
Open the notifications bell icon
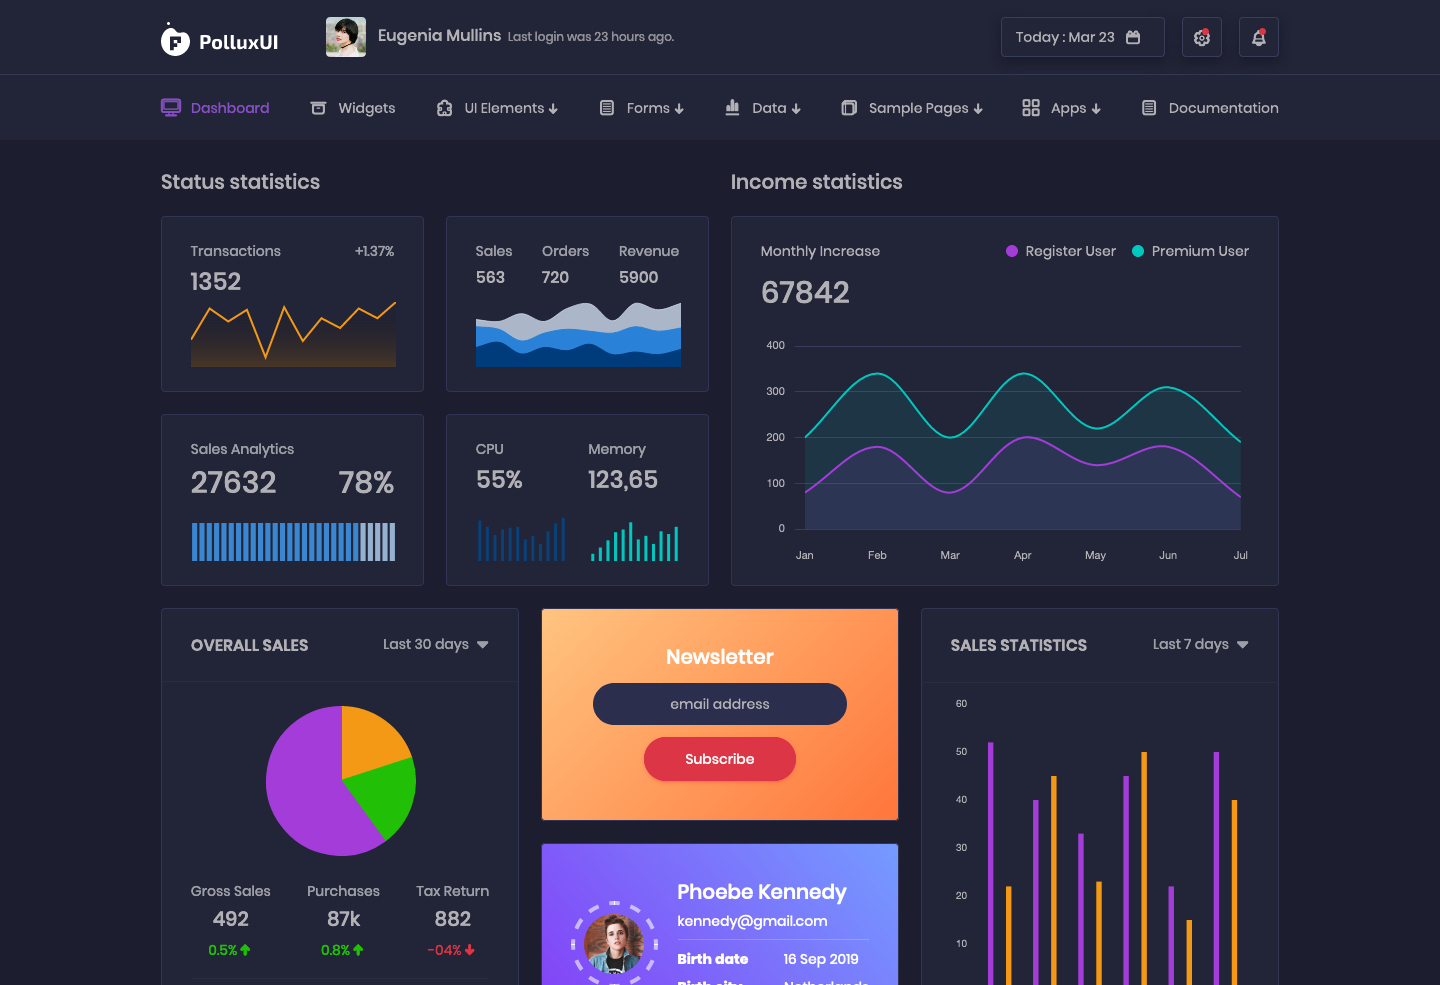[1259, 37]
